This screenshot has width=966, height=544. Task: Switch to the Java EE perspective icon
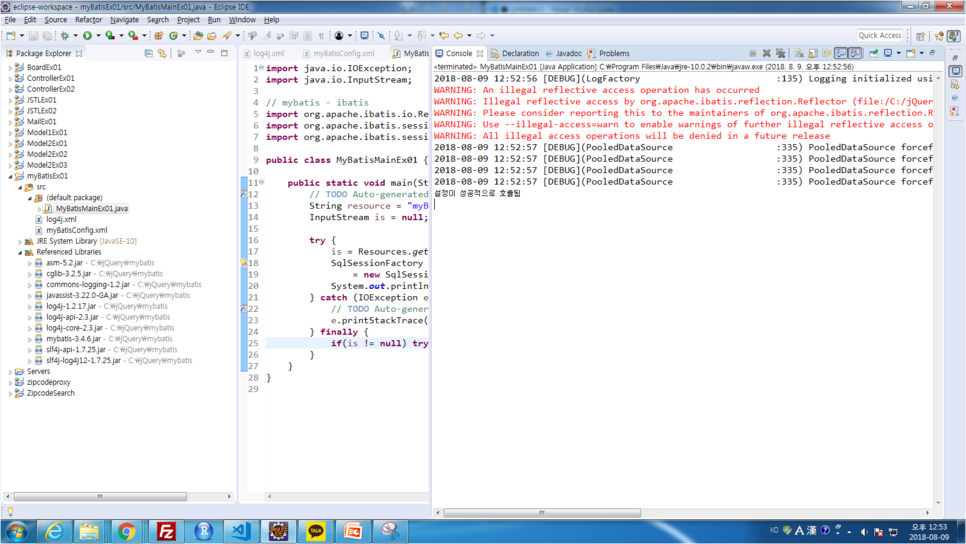pyautogui.click(x=939, y=36)
